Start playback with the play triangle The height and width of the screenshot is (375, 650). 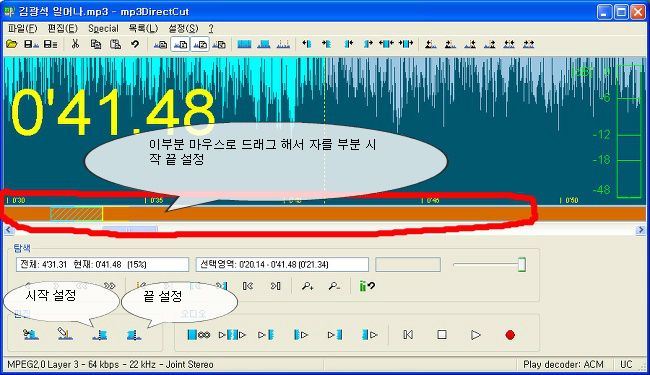(x=475, y=335)
